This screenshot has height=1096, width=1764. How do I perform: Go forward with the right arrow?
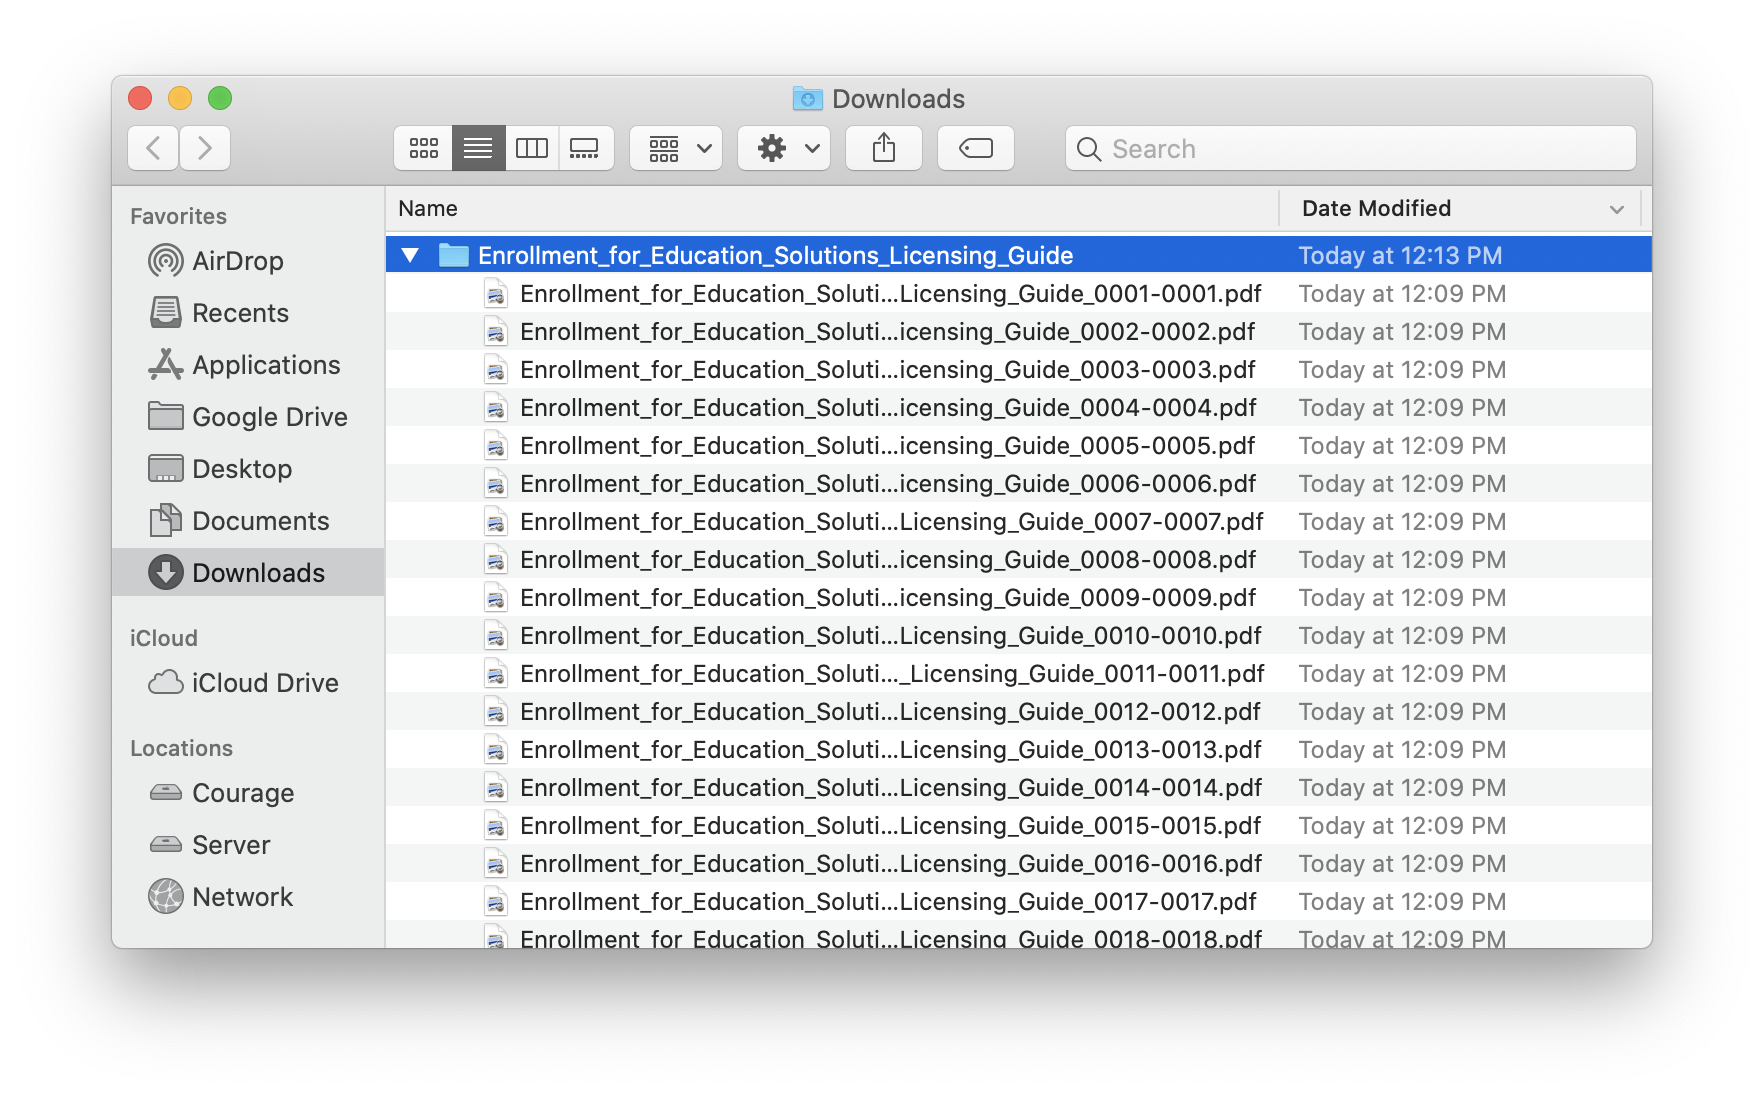(205, 149)
